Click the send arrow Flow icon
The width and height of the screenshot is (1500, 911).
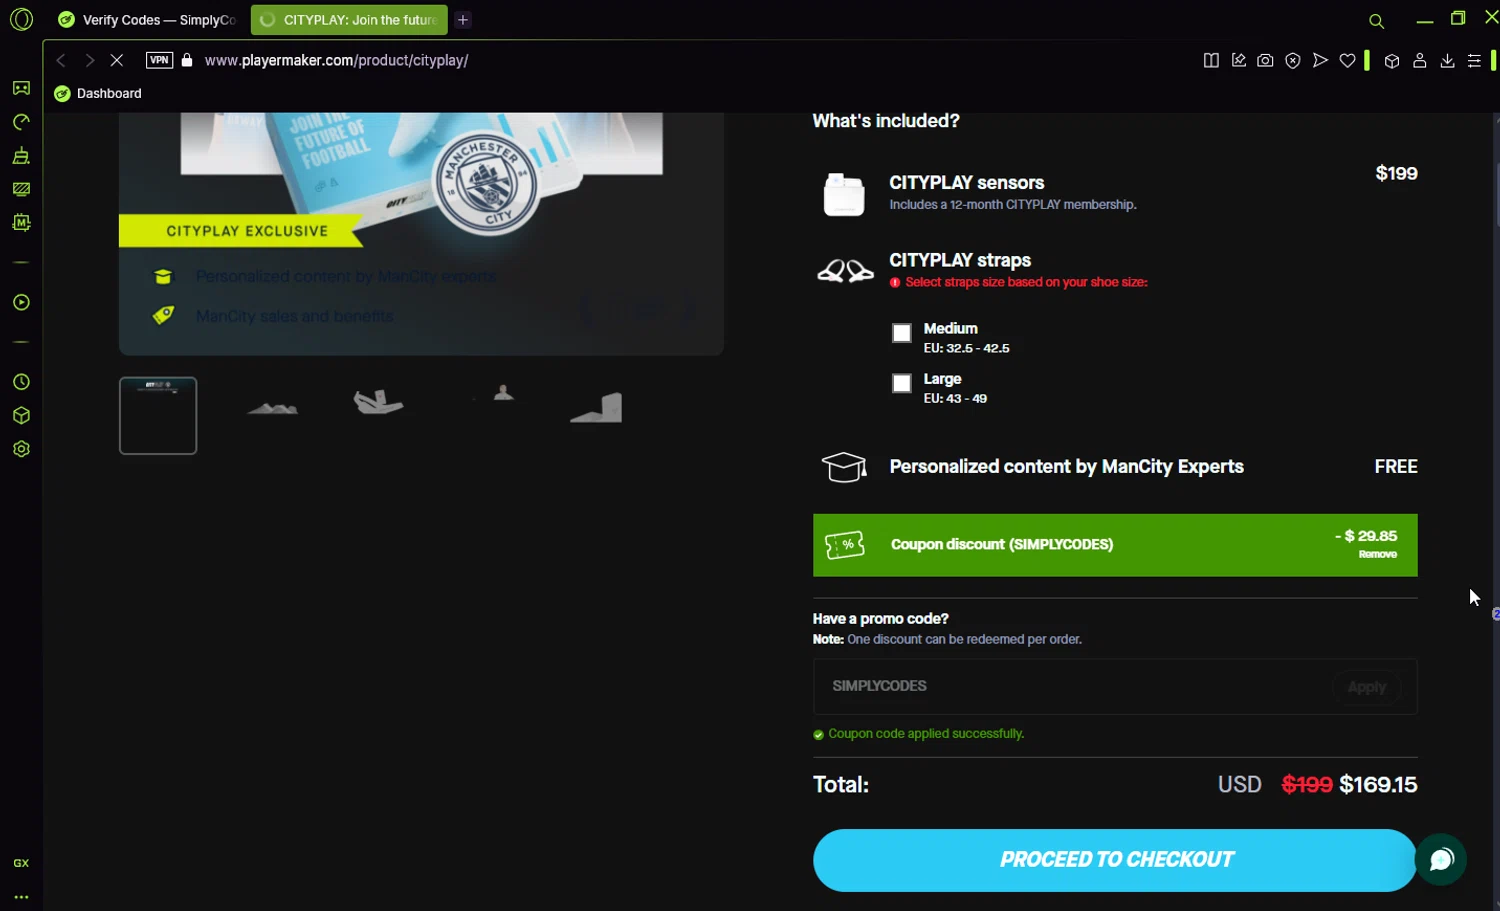click(1320, 60)
